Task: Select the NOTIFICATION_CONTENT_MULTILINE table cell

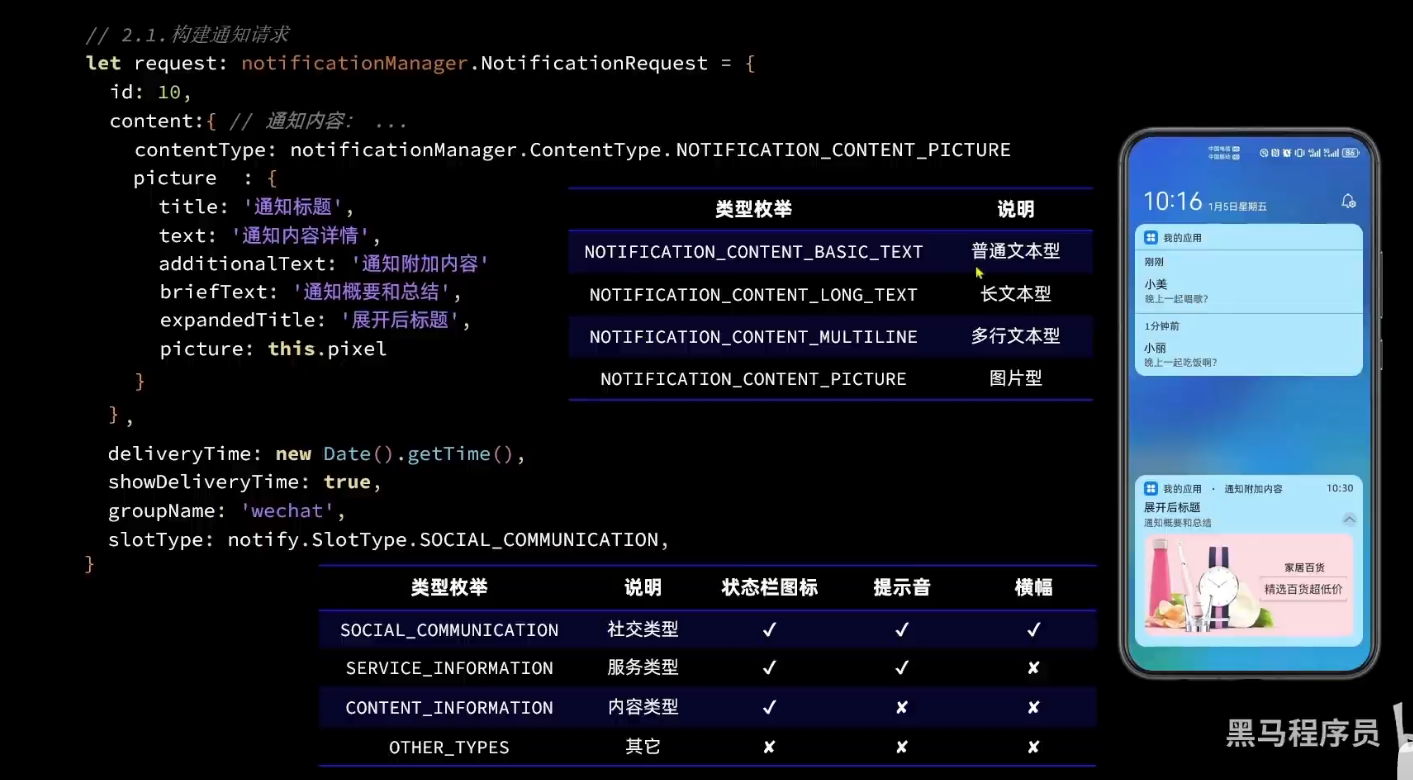Action: 753,337
